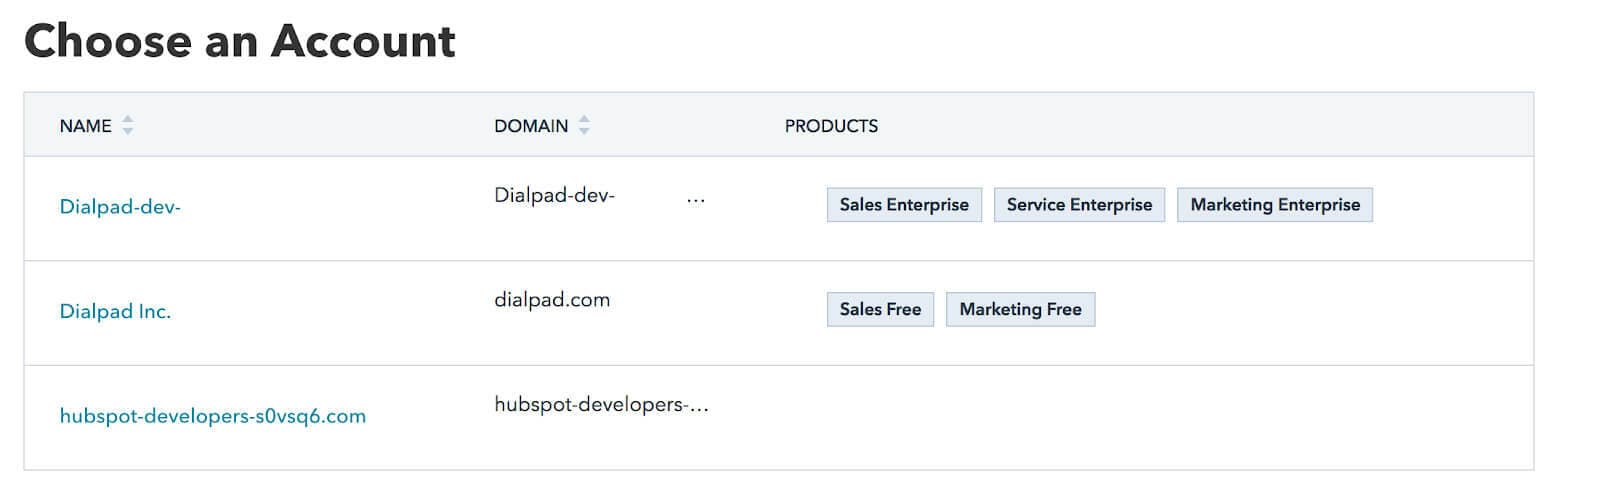Click the Choose an Account heading

click(x=240, y=41)
